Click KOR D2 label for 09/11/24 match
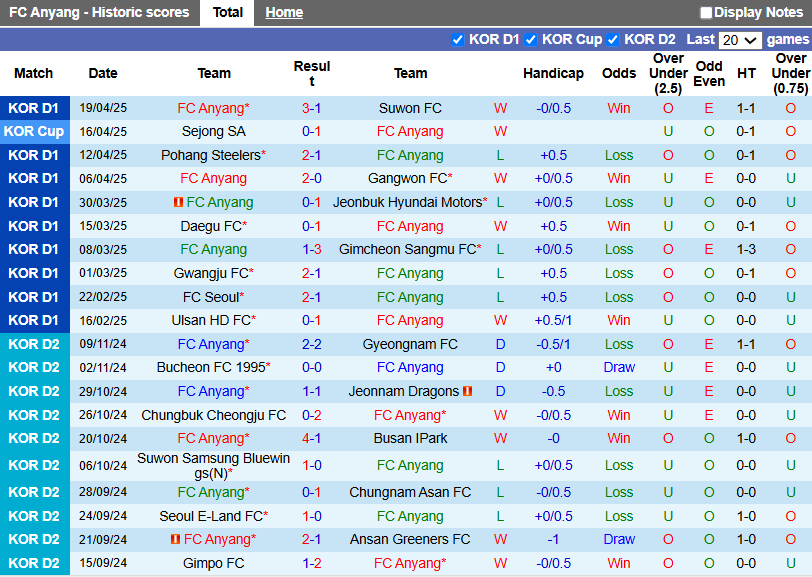Image resolution: width=812 pixels, height=577 pixels. [x=34, y=344]
